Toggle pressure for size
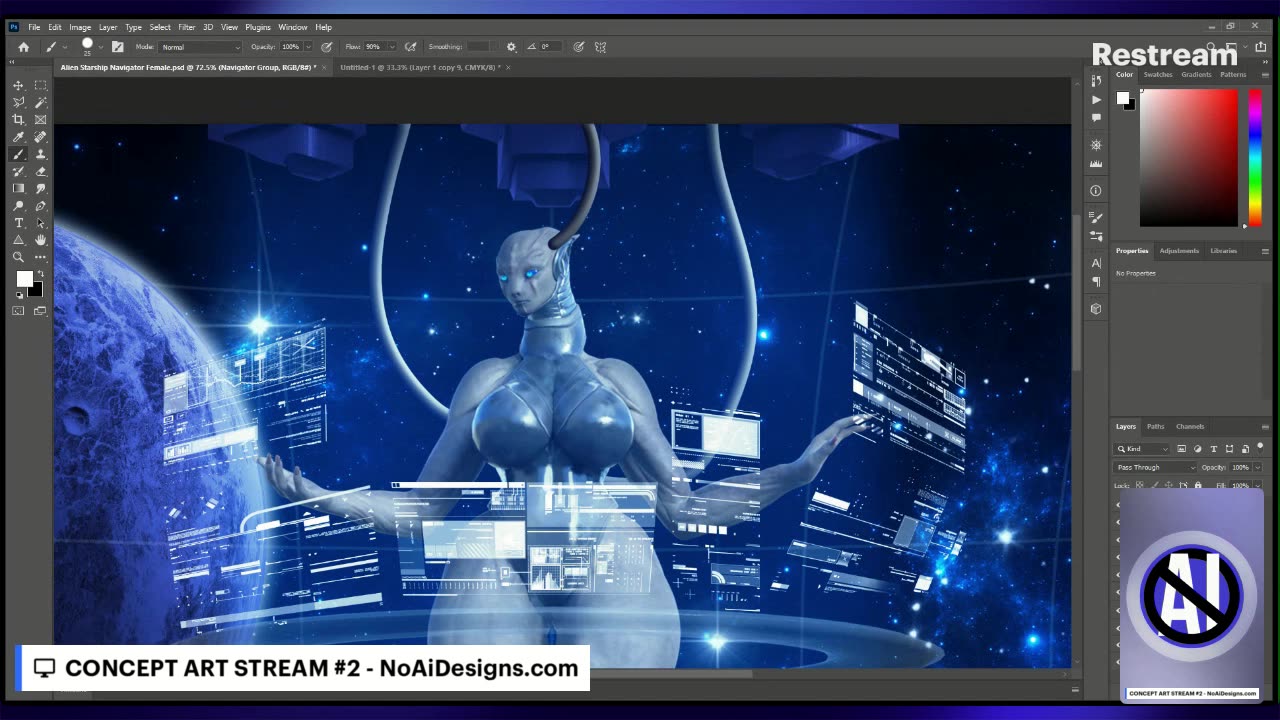The width and height of the screenshot is (1280, 720). click(578, 46)
